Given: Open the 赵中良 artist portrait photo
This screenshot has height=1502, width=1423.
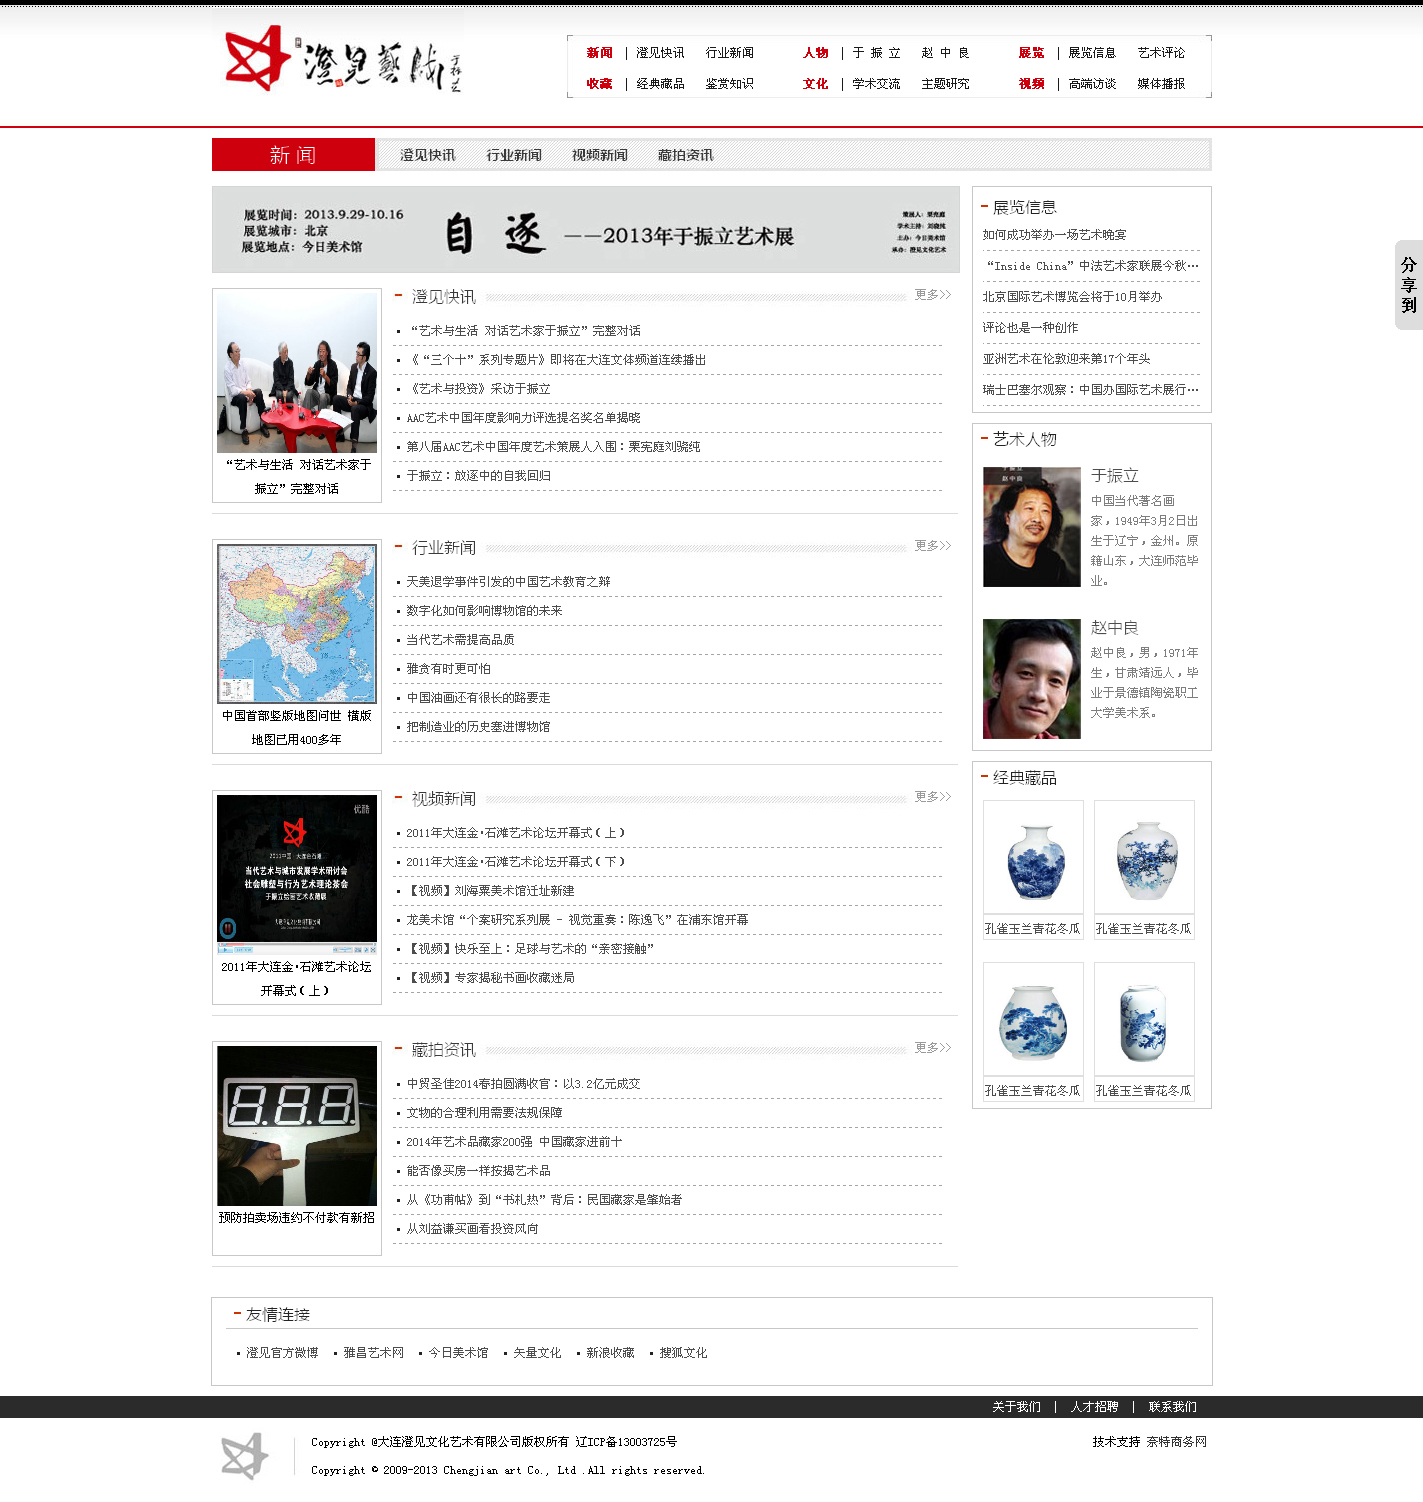Looking at the screenshot, I should pyautogui.click(x=1031, y=679).
